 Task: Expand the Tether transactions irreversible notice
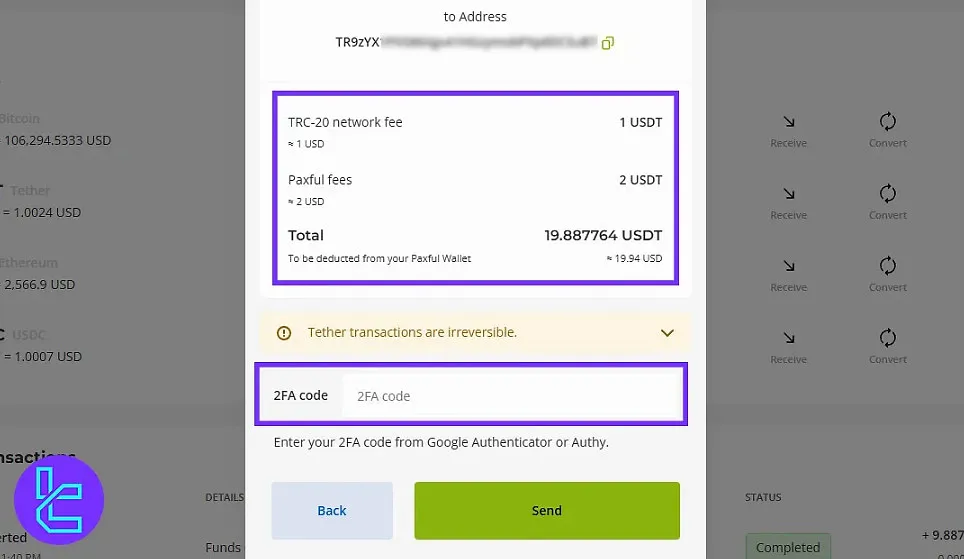pyautogui.click(x=667, y=333)
